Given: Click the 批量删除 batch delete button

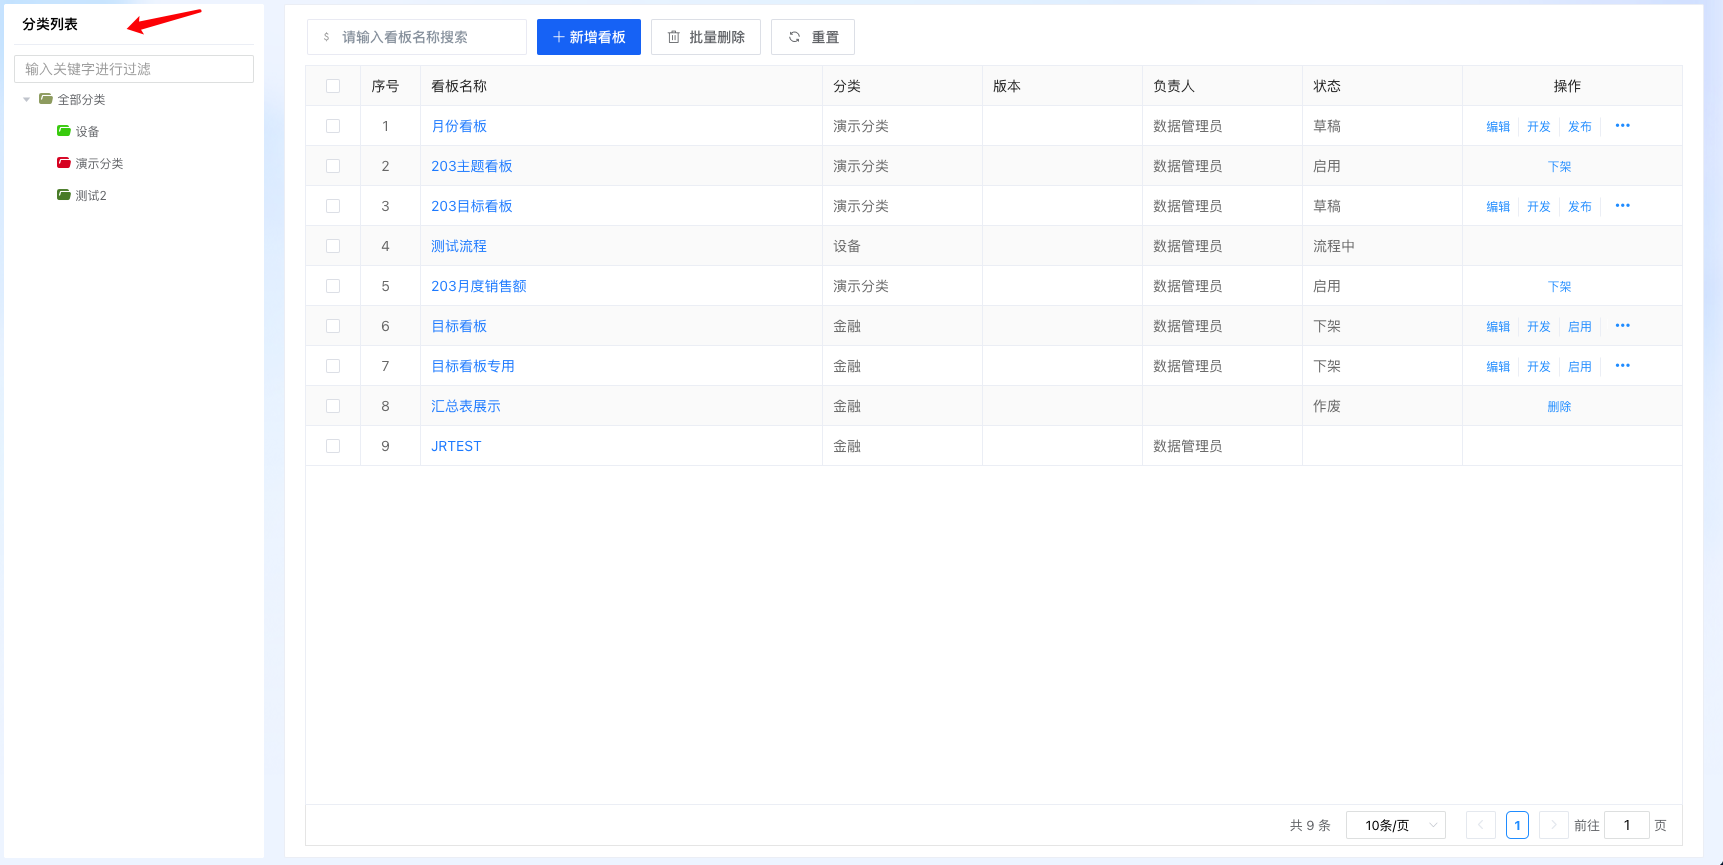Looking at the screenshot, I should [706, 37].
